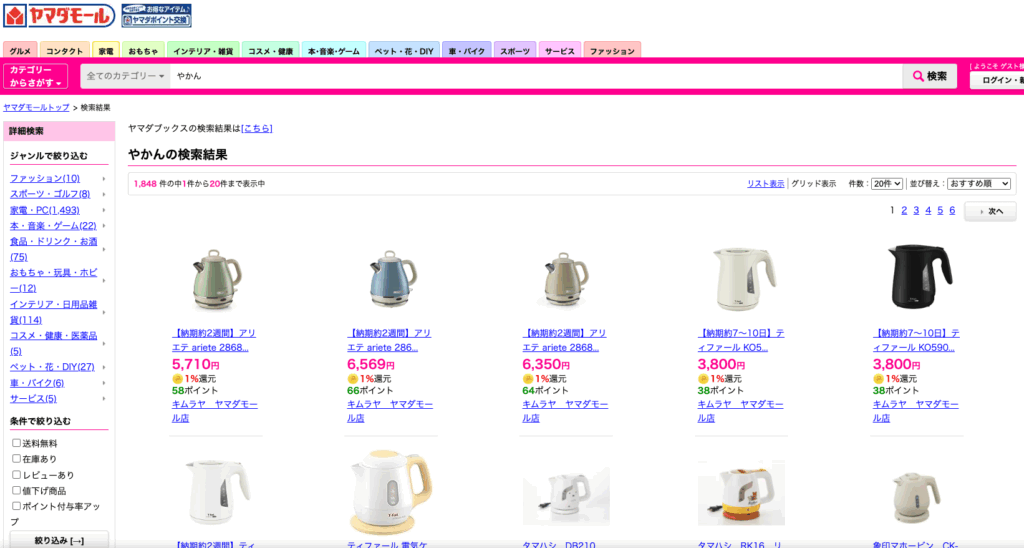
Task: Click the ログイン button
Action: click(x=997, y=80)
